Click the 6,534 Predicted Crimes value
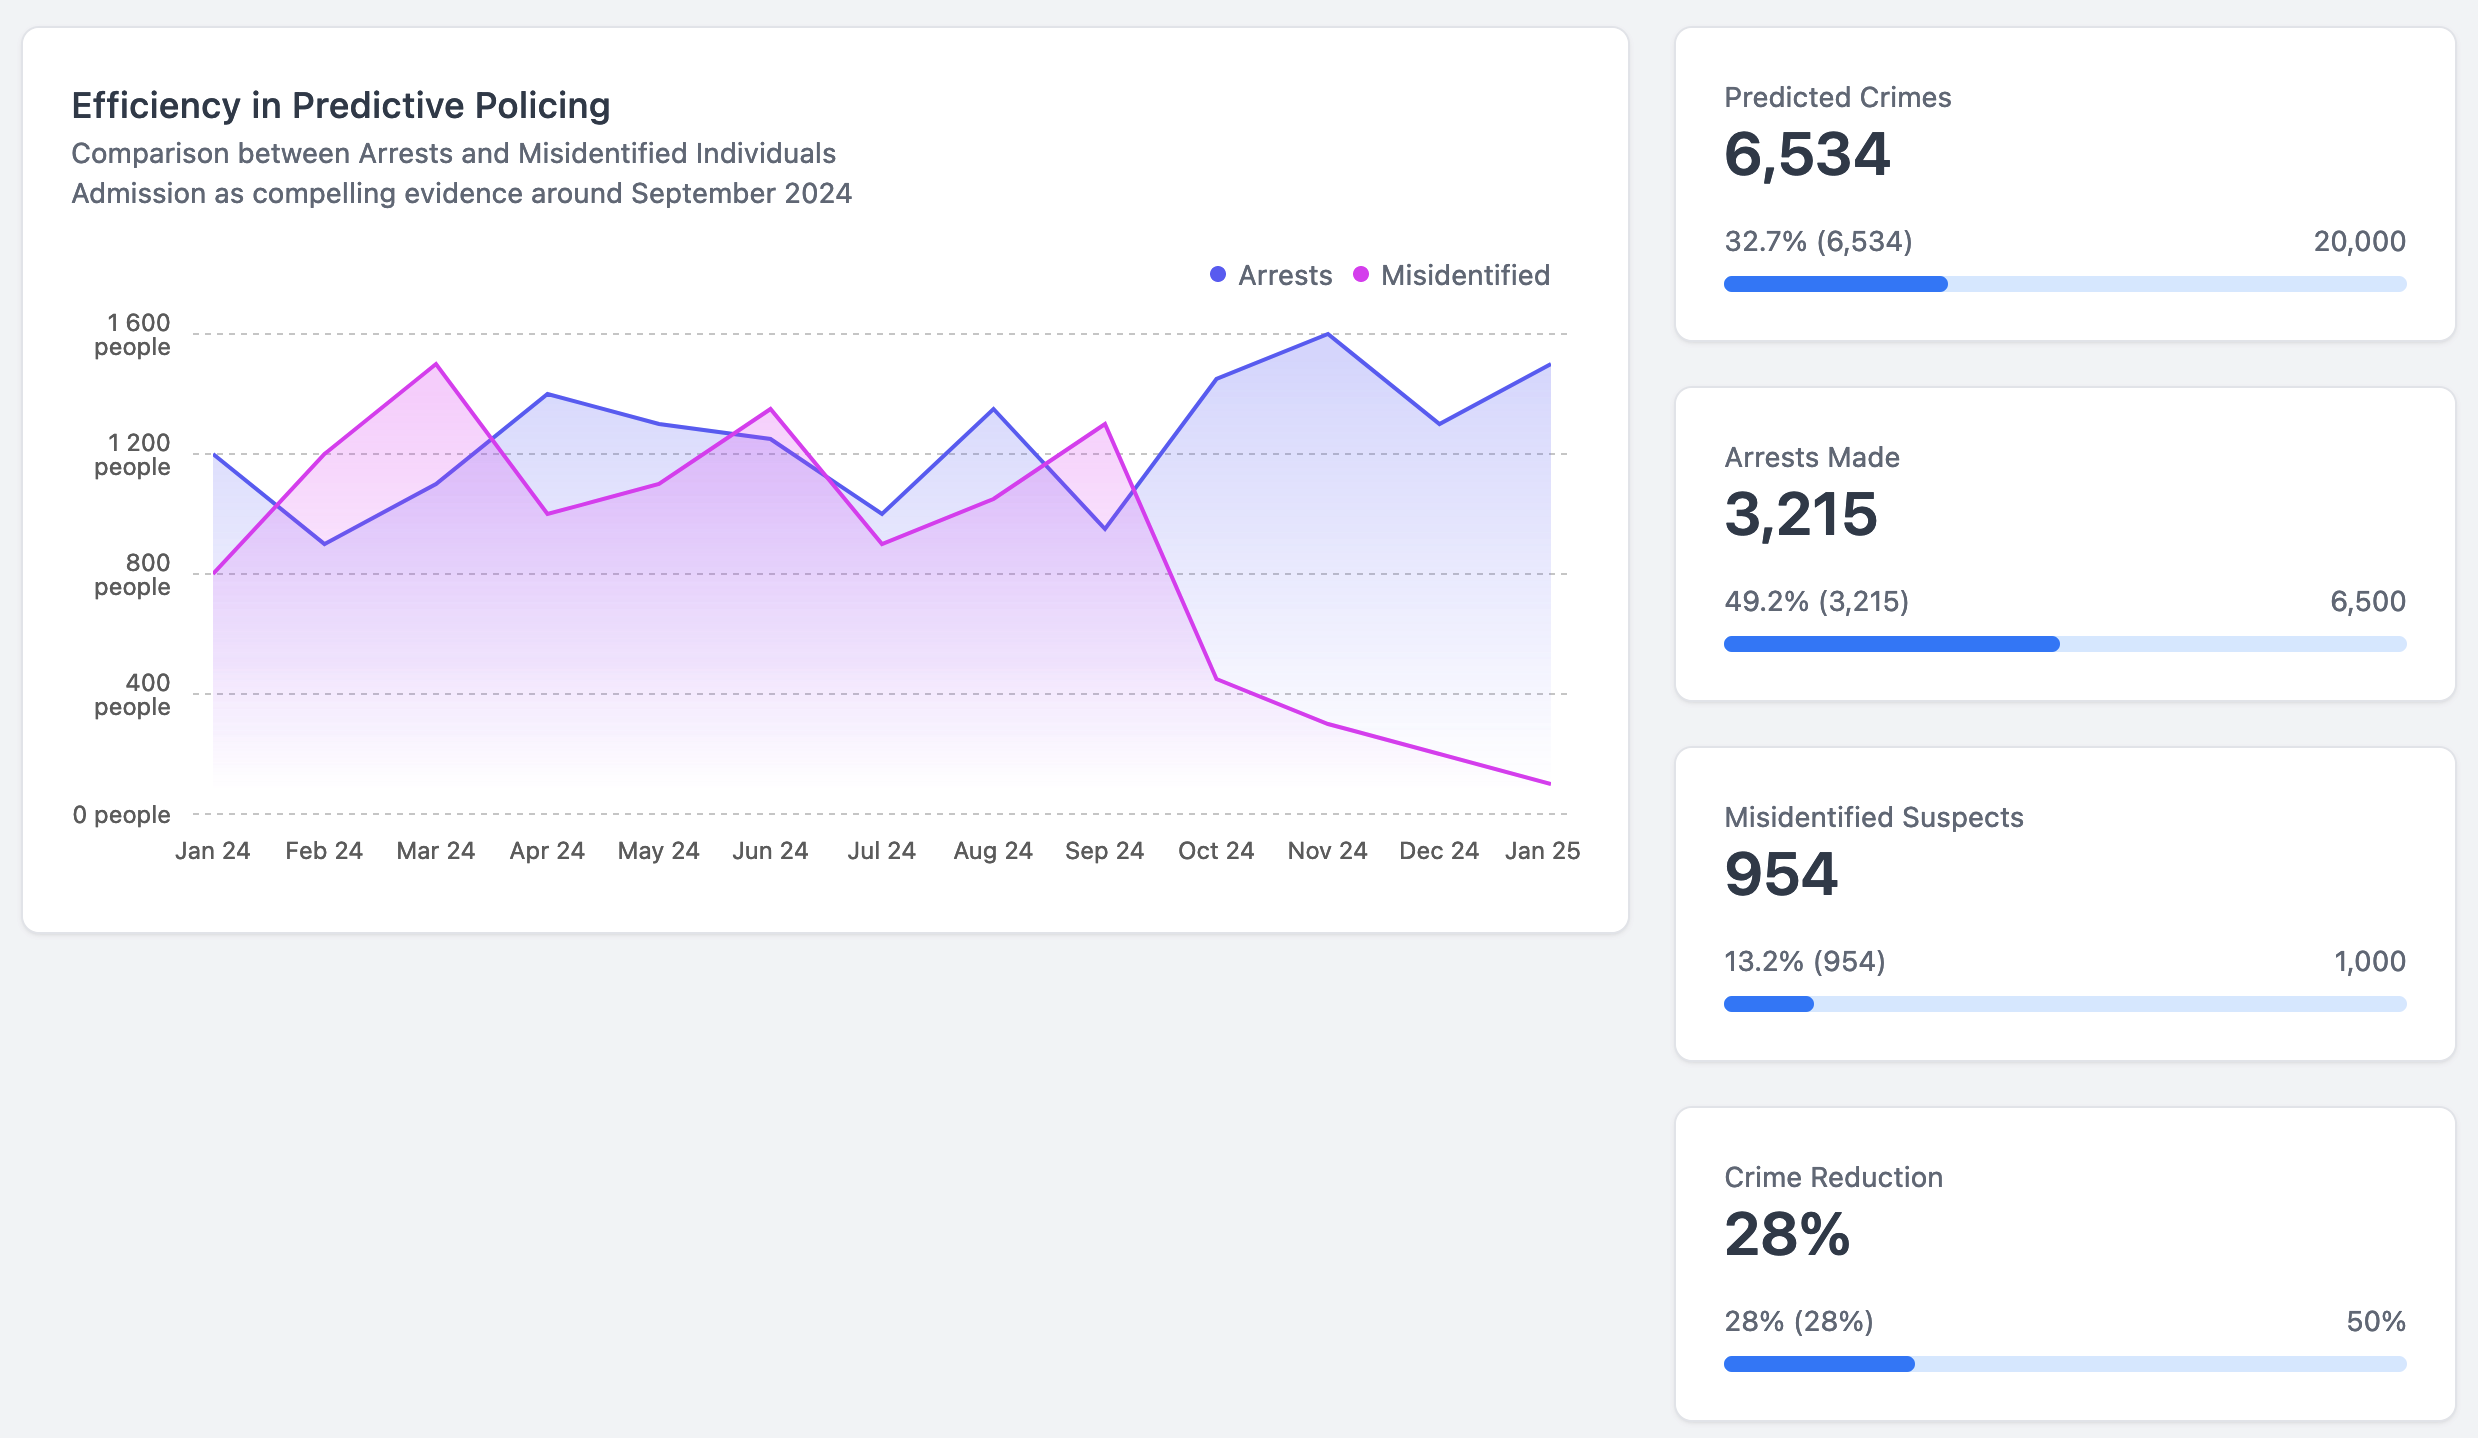Screen dimensions: 2478x1438 [1806, 155]
